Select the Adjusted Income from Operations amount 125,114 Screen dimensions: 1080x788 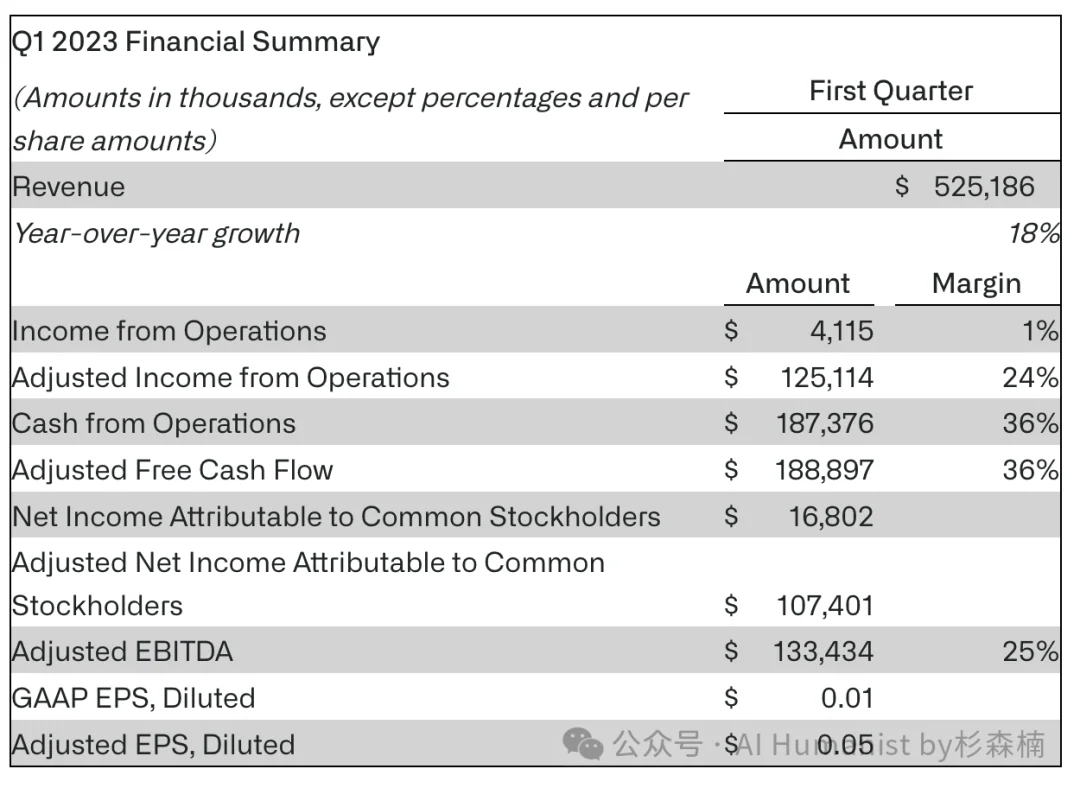pyautogui.click(x=827, y=377)
